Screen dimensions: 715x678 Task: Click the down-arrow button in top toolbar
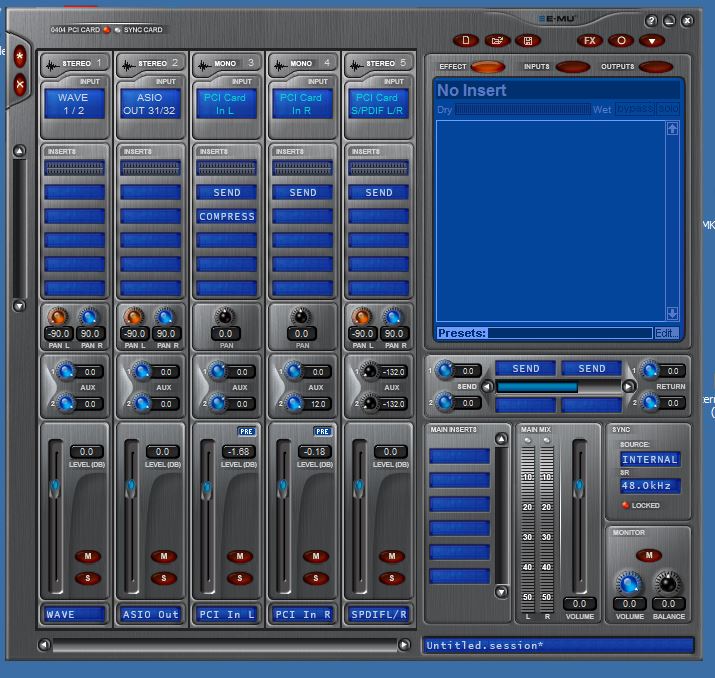652,41
